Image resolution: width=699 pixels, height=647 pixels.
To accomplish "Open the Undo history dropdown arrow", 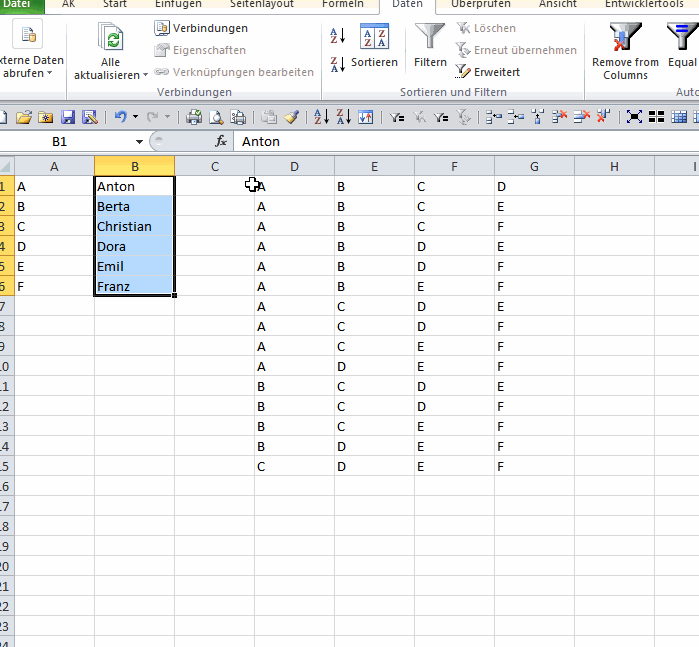I will pos(135,117).
